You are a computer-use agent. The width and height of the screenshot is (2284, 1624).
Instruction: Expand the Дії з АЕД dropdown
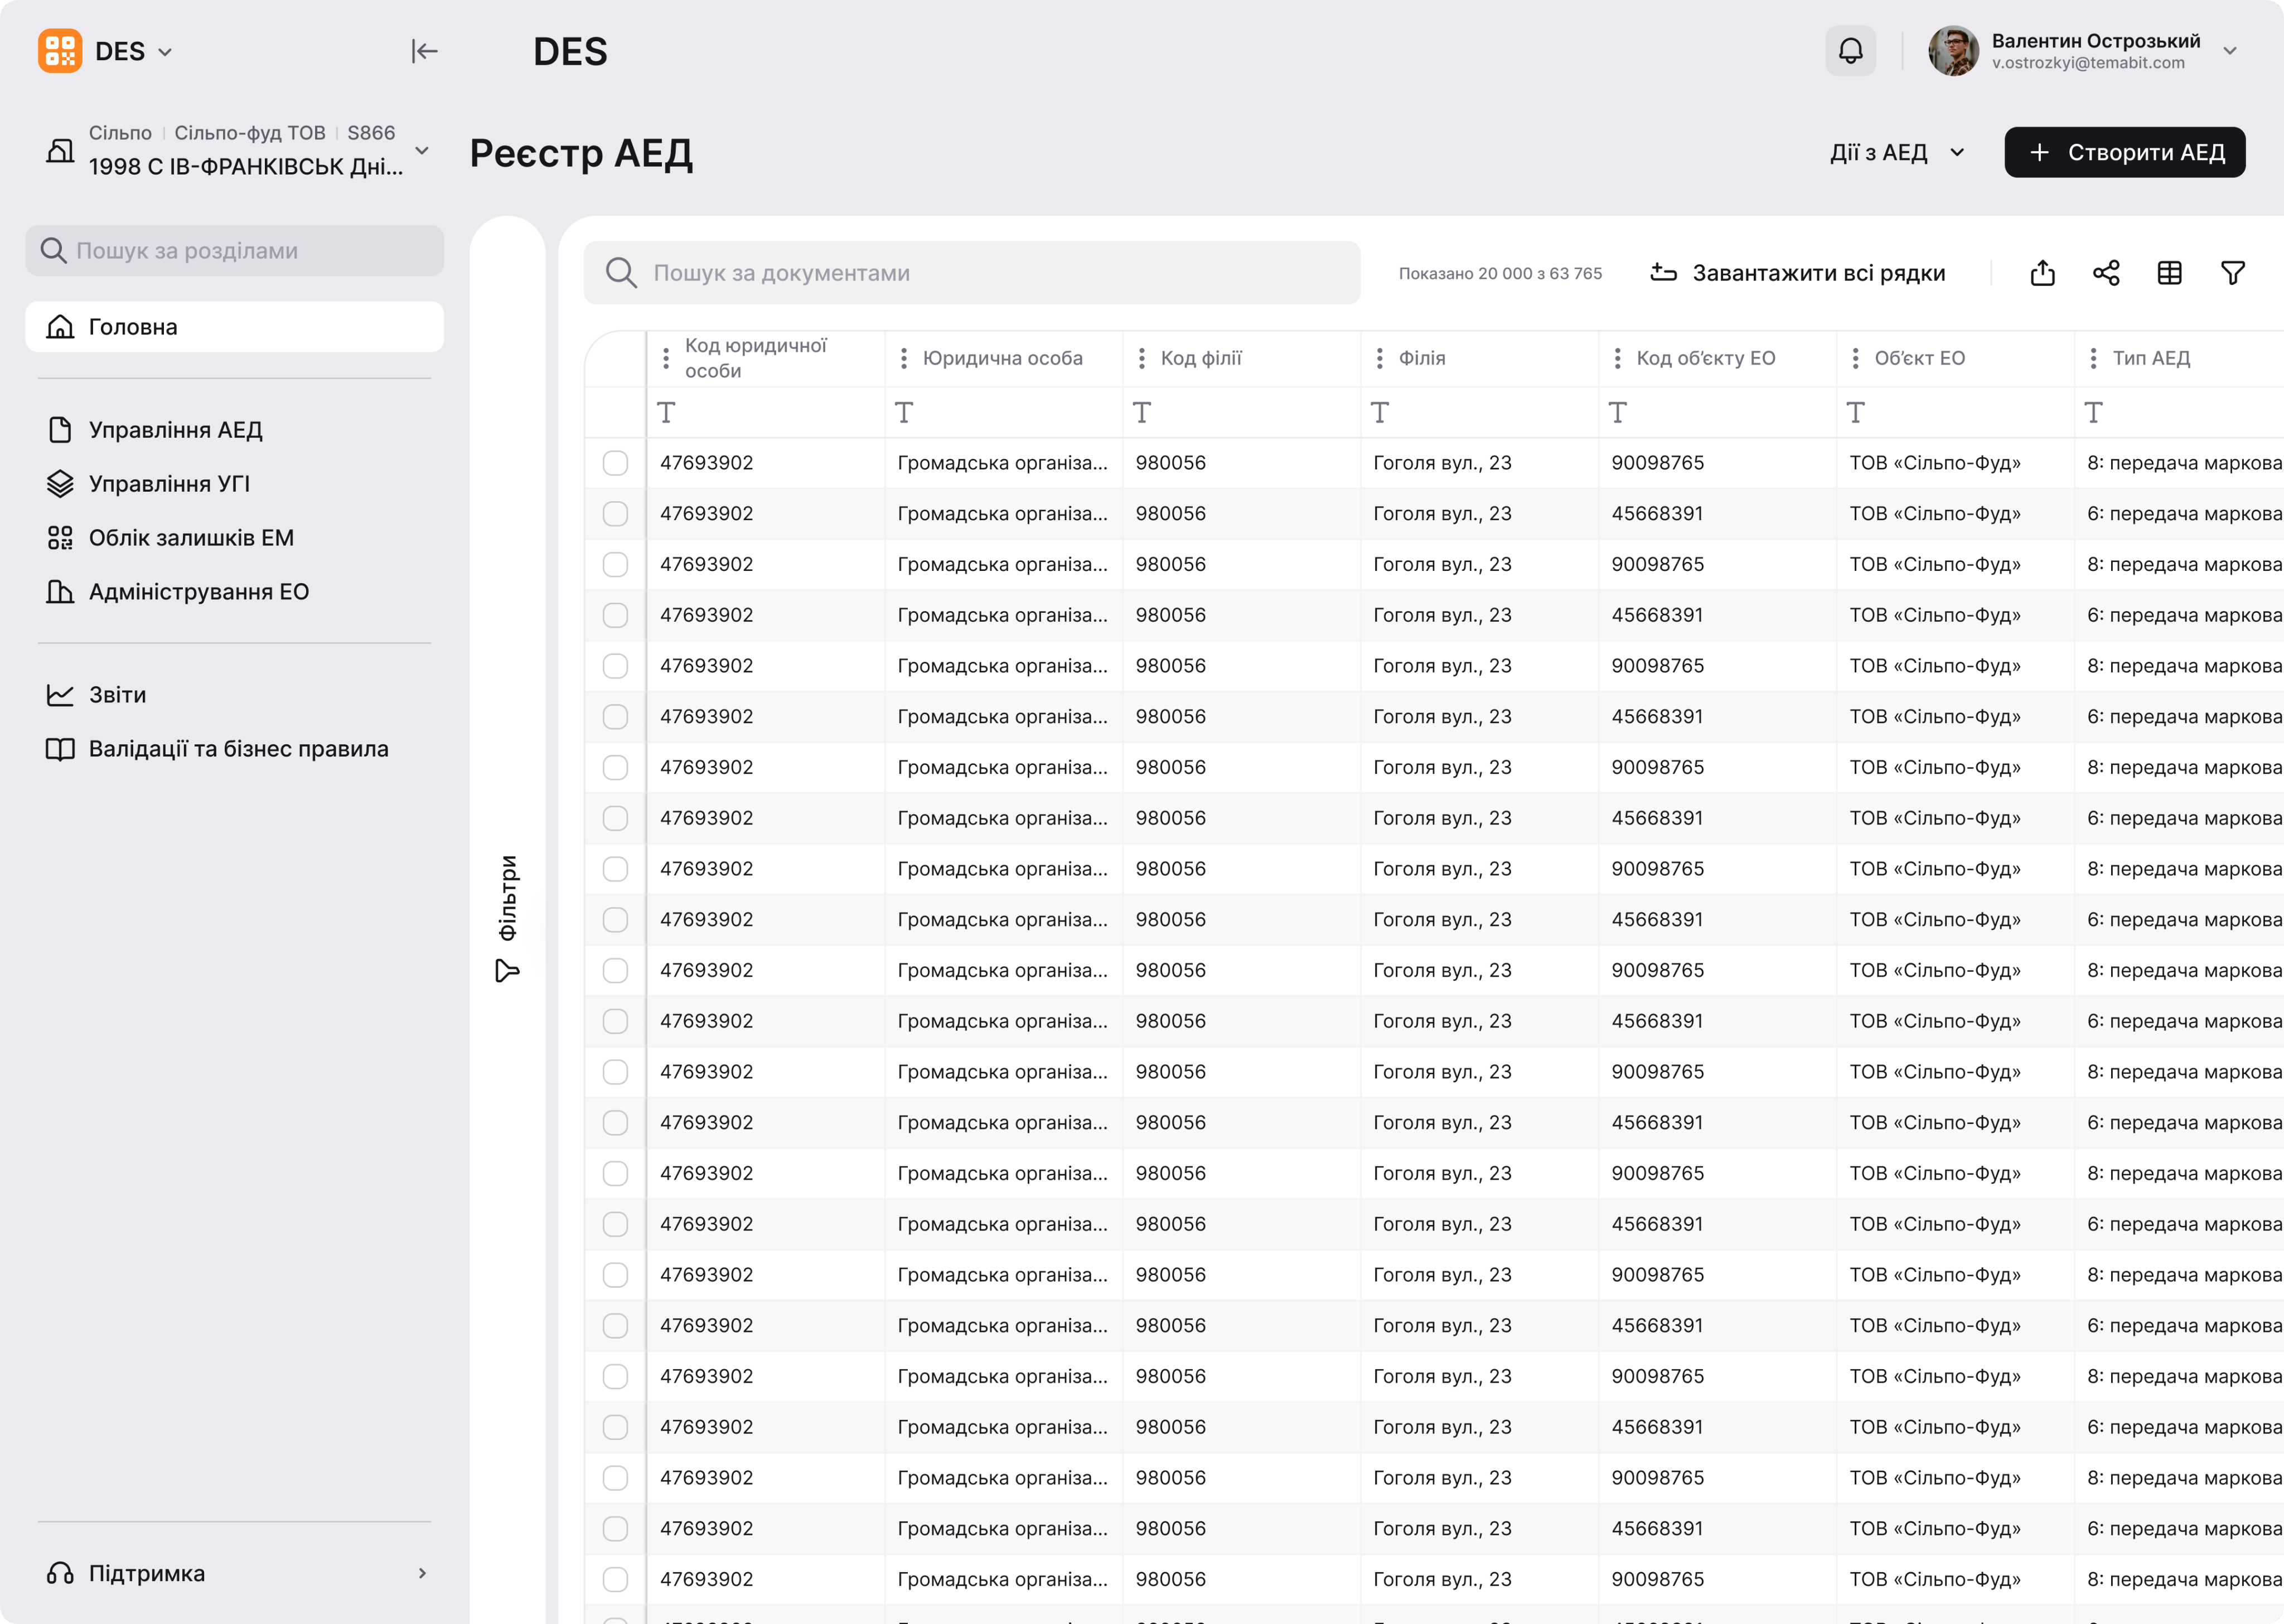pyautogui.click(x=1897, y=152)
